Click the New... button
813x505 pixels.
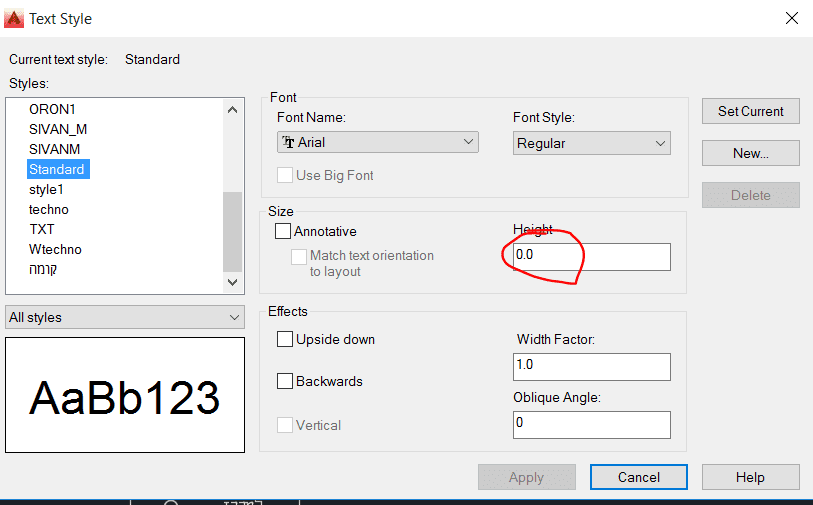(x=750, y=153)
